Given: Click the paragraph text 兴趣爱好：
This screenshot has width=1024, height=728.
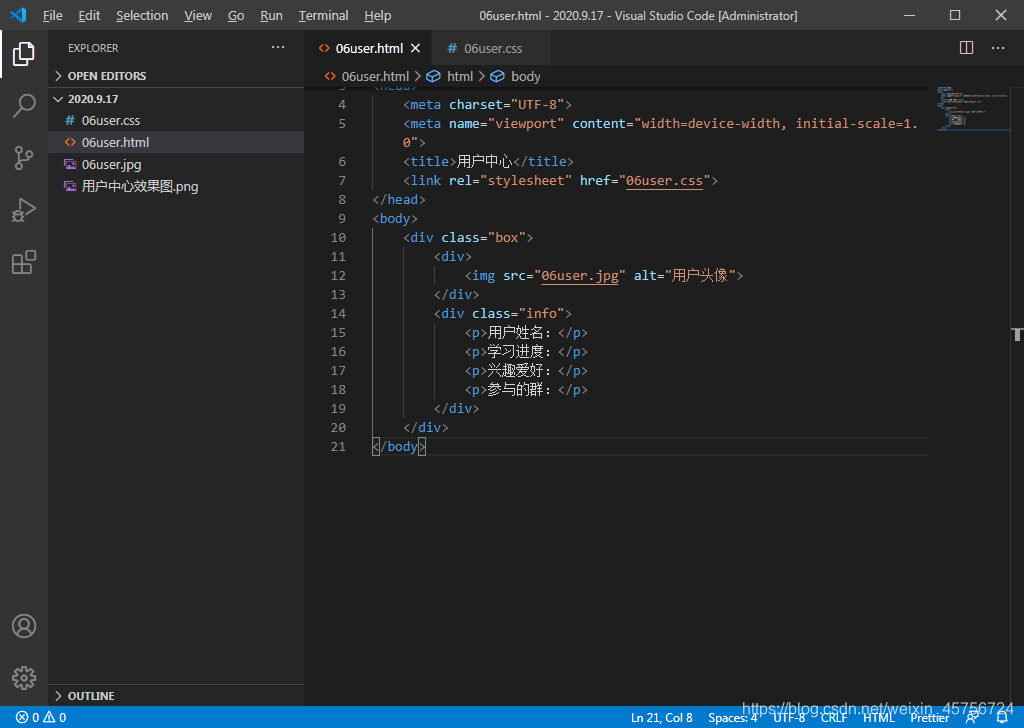Looking at the screenshot, I should (520, 370).
